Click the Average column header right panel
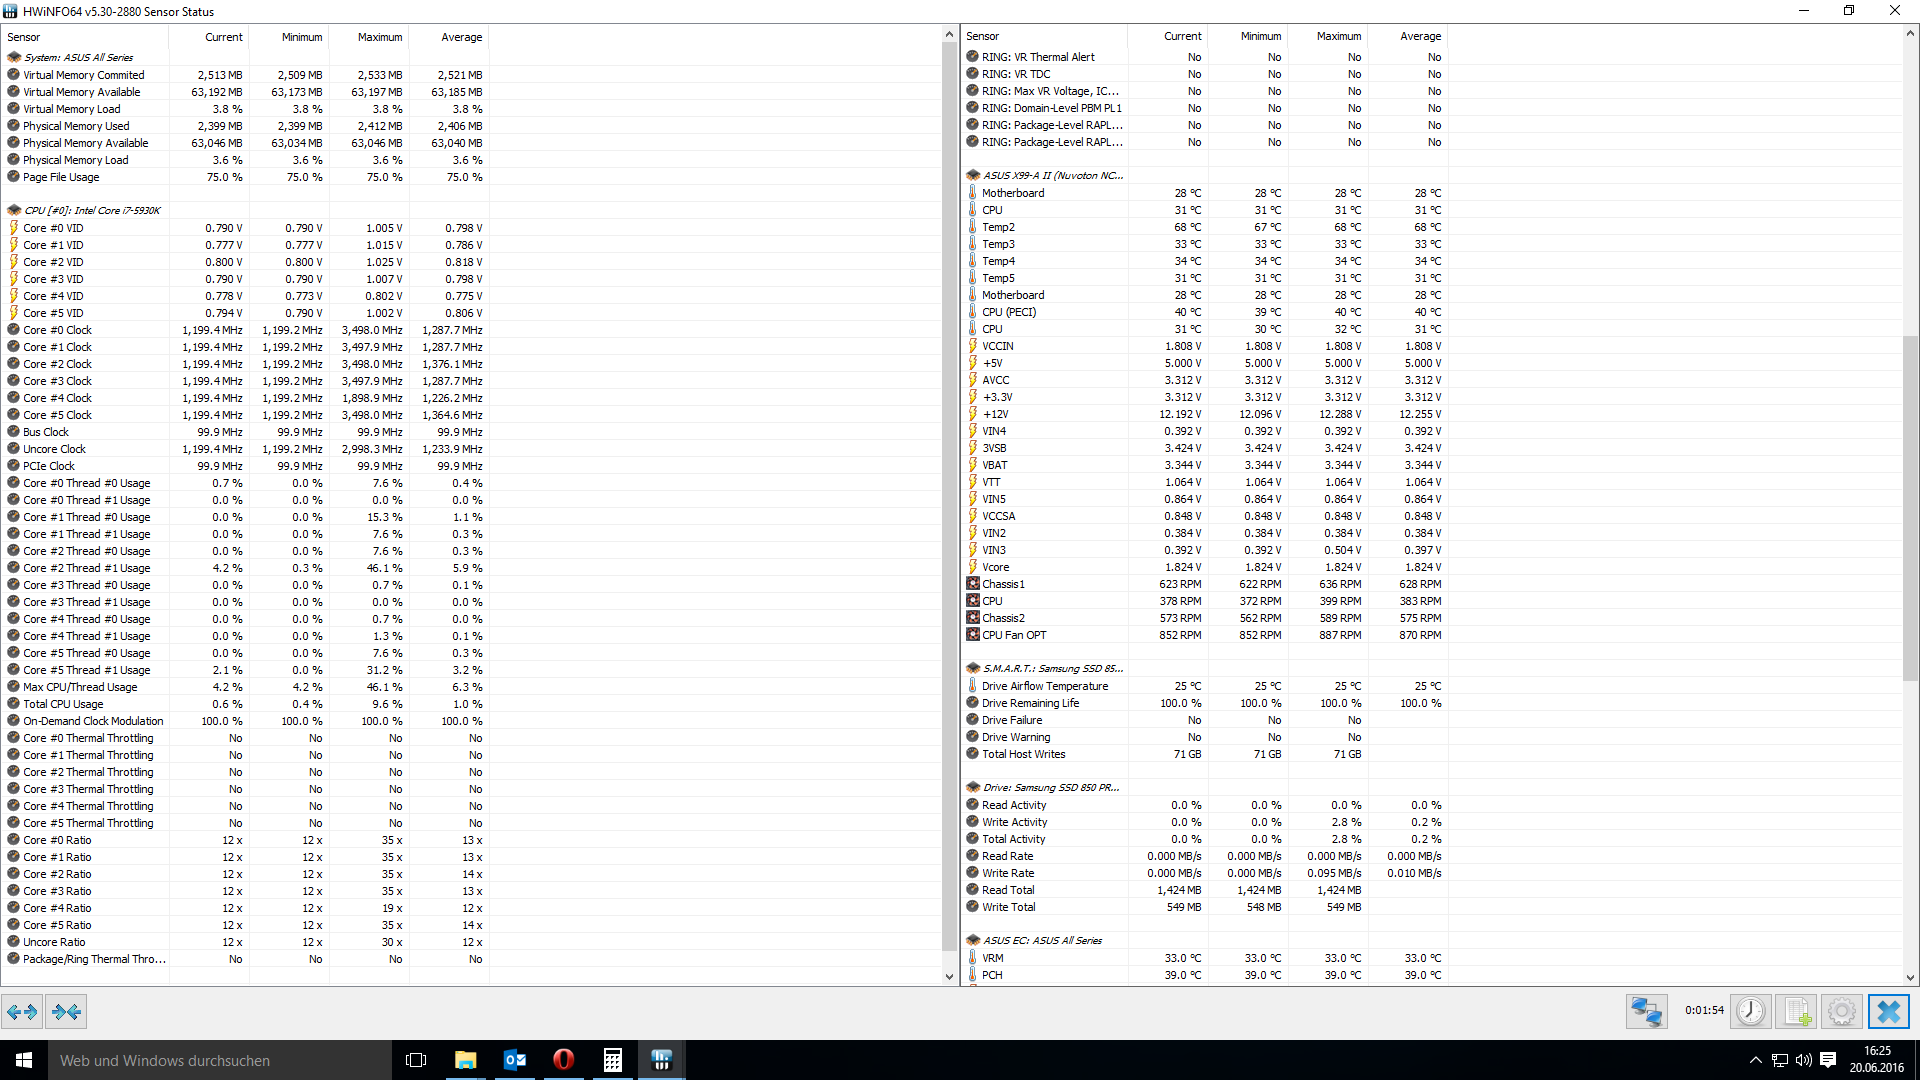Screen dimensions: 1920x1080 tap(1420, 36)
